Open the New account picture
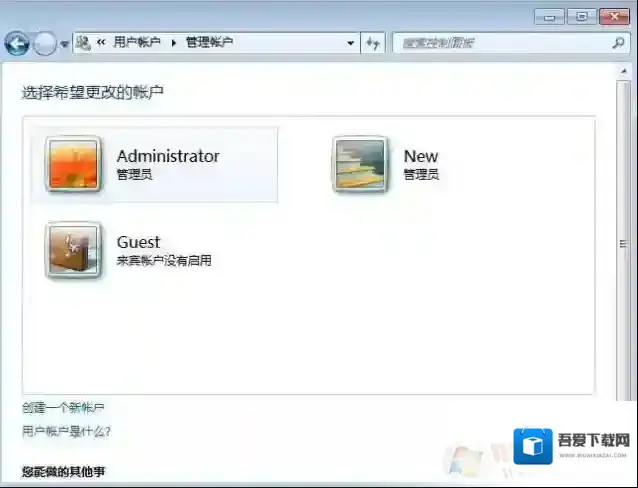The image size is (638, 488). click(360, 164)
